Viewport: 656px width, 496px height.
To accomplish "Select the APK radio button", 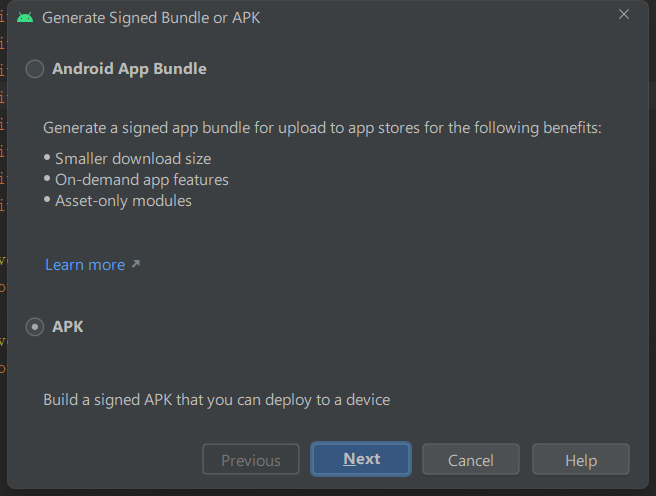I will tap(35, 326).
